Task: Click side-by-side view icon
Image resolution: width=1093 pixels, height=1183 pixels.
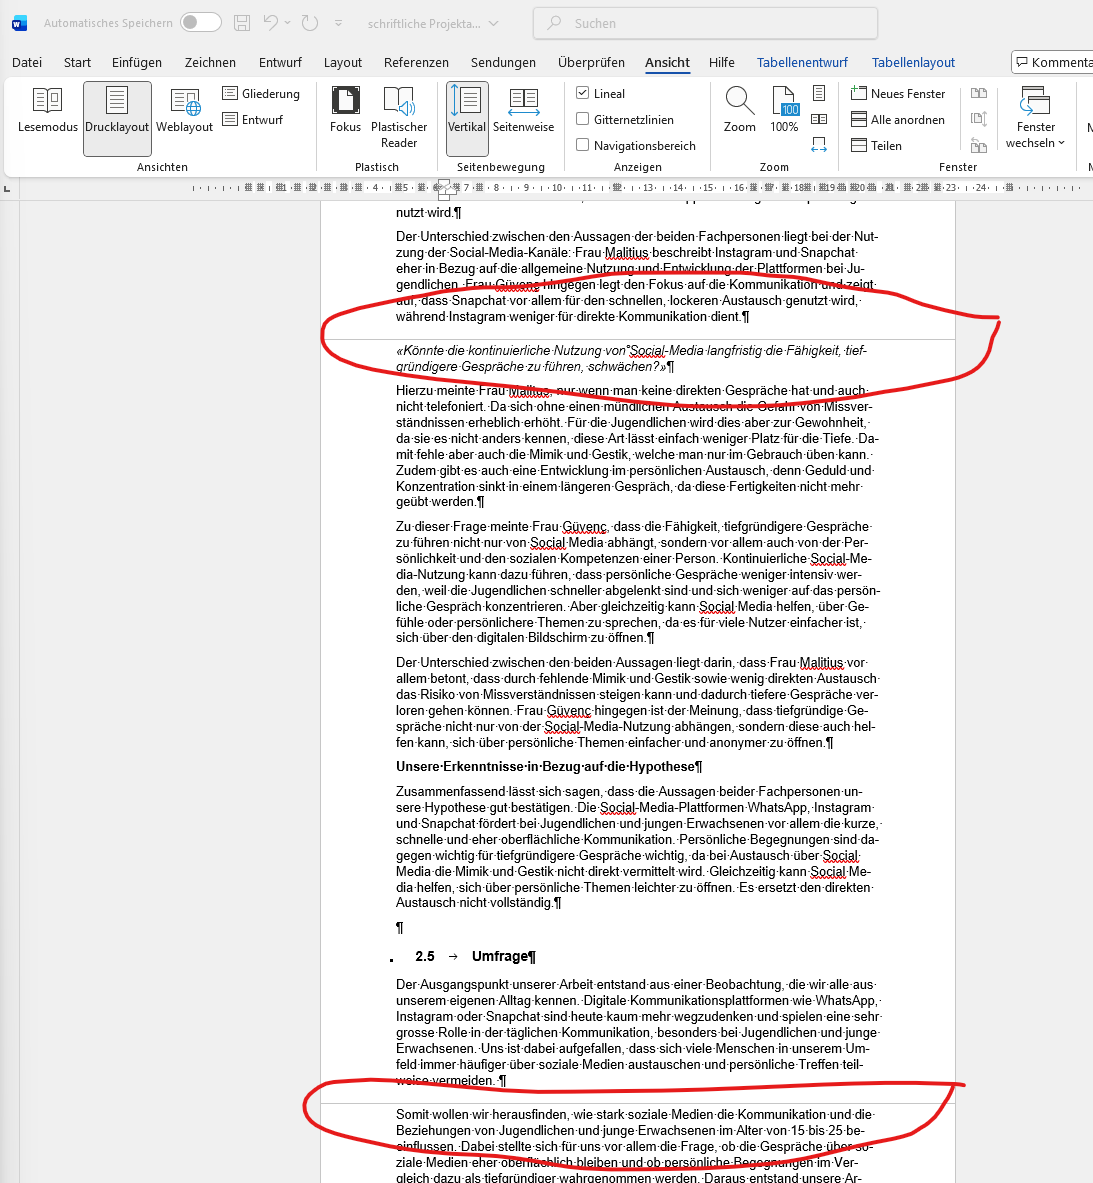Action: click(x=979, y=94)
